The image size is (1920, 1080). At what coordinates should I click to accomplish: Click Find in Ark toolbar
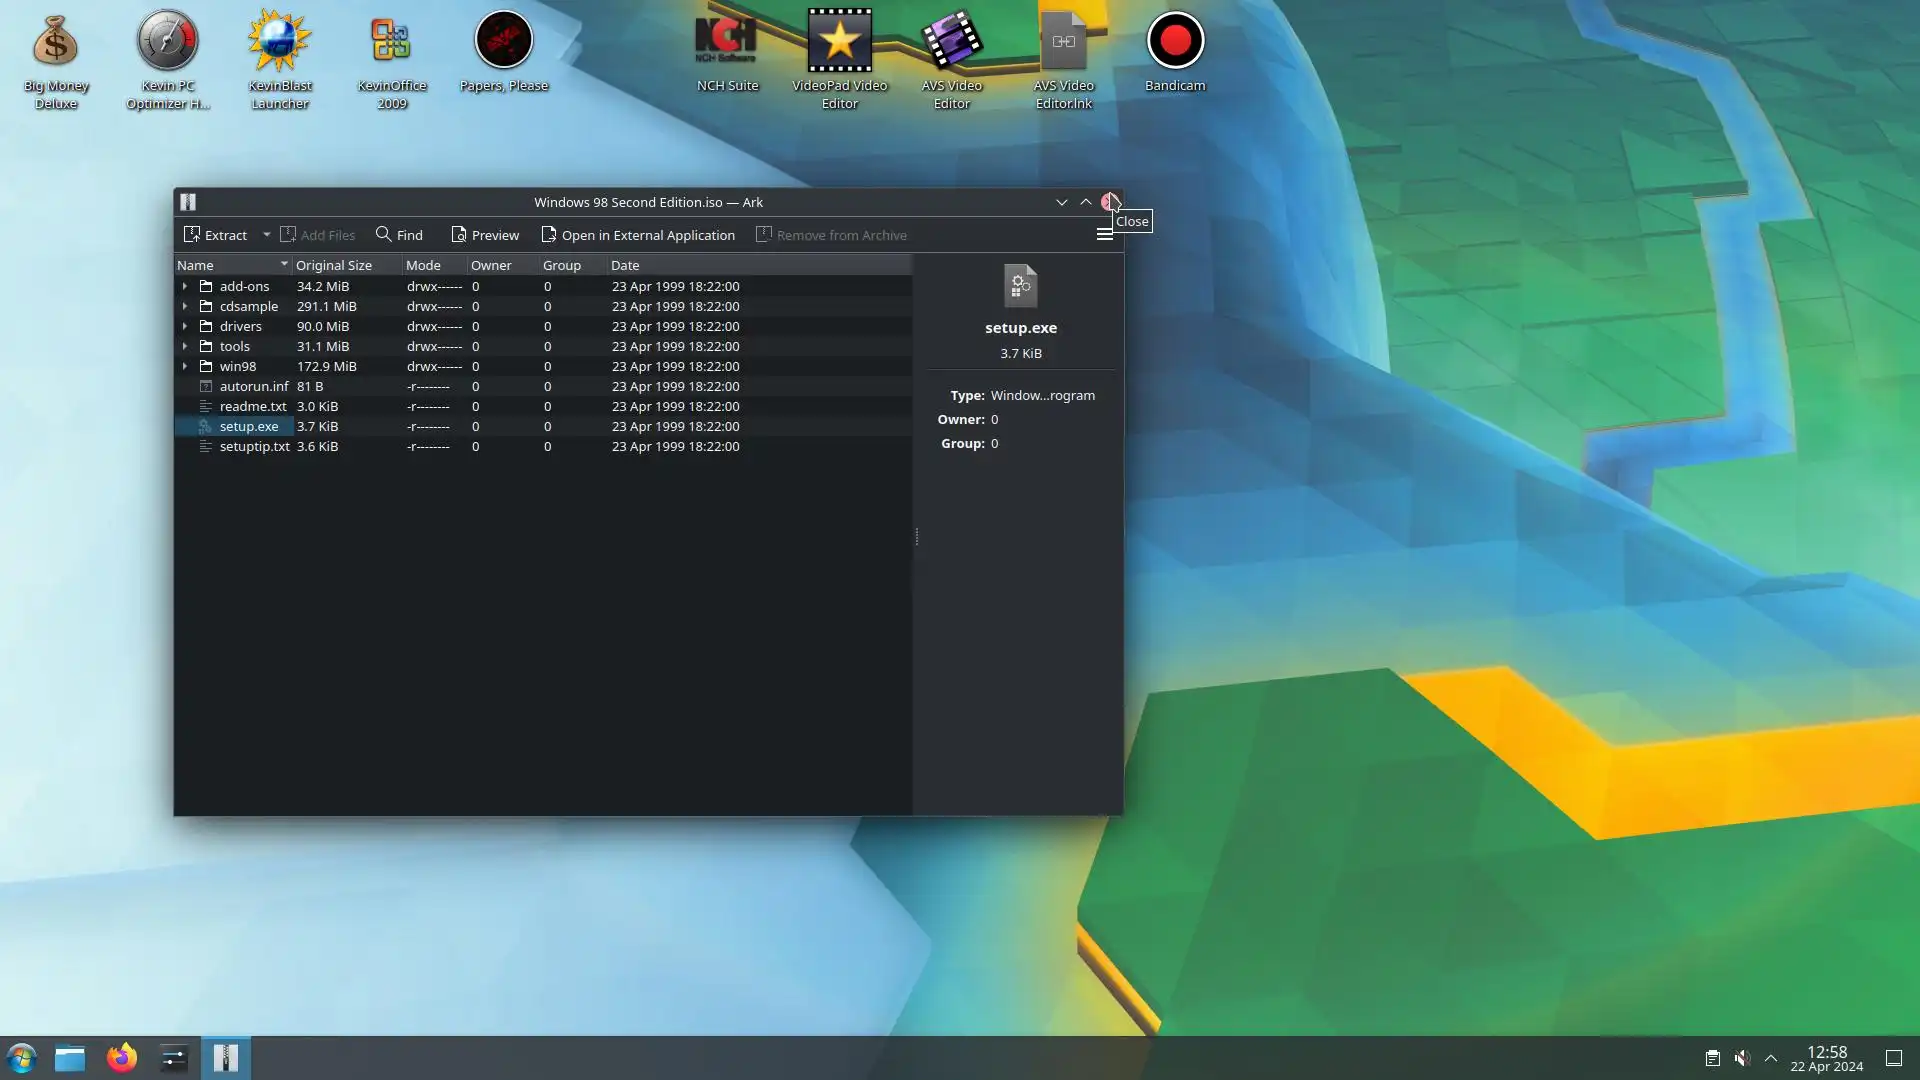[399, 235]
